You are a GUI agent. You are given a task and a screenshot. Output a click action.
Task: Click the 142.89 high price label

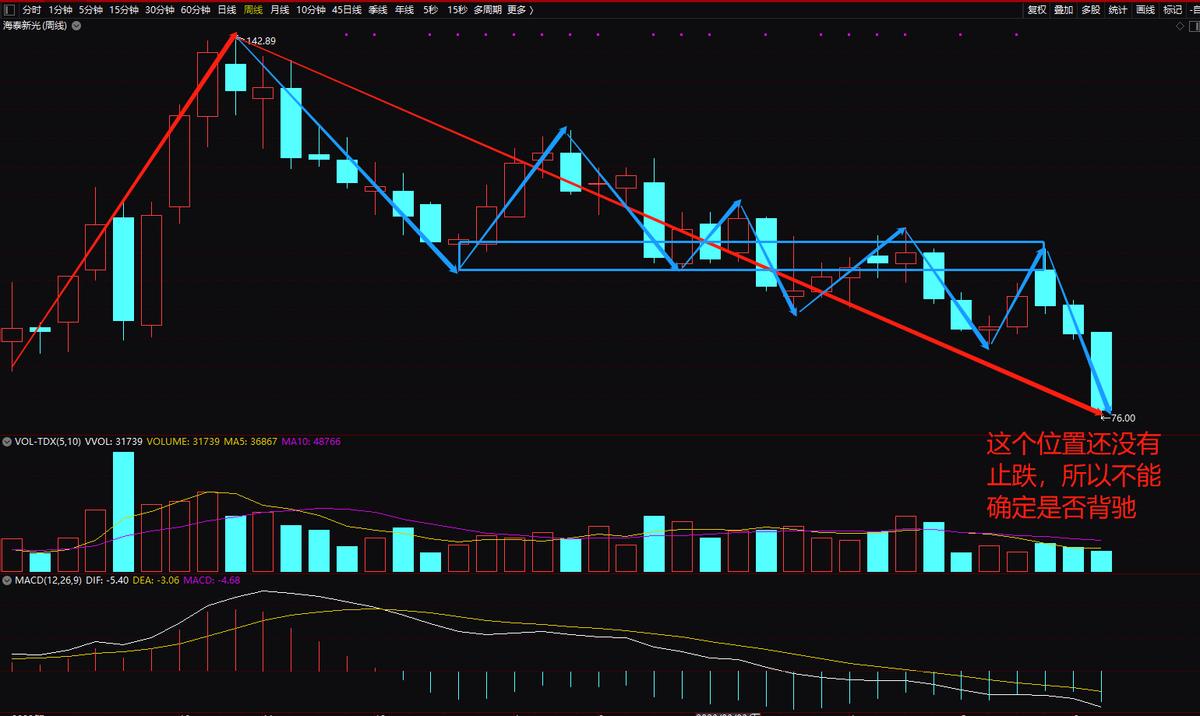[261, 41]
